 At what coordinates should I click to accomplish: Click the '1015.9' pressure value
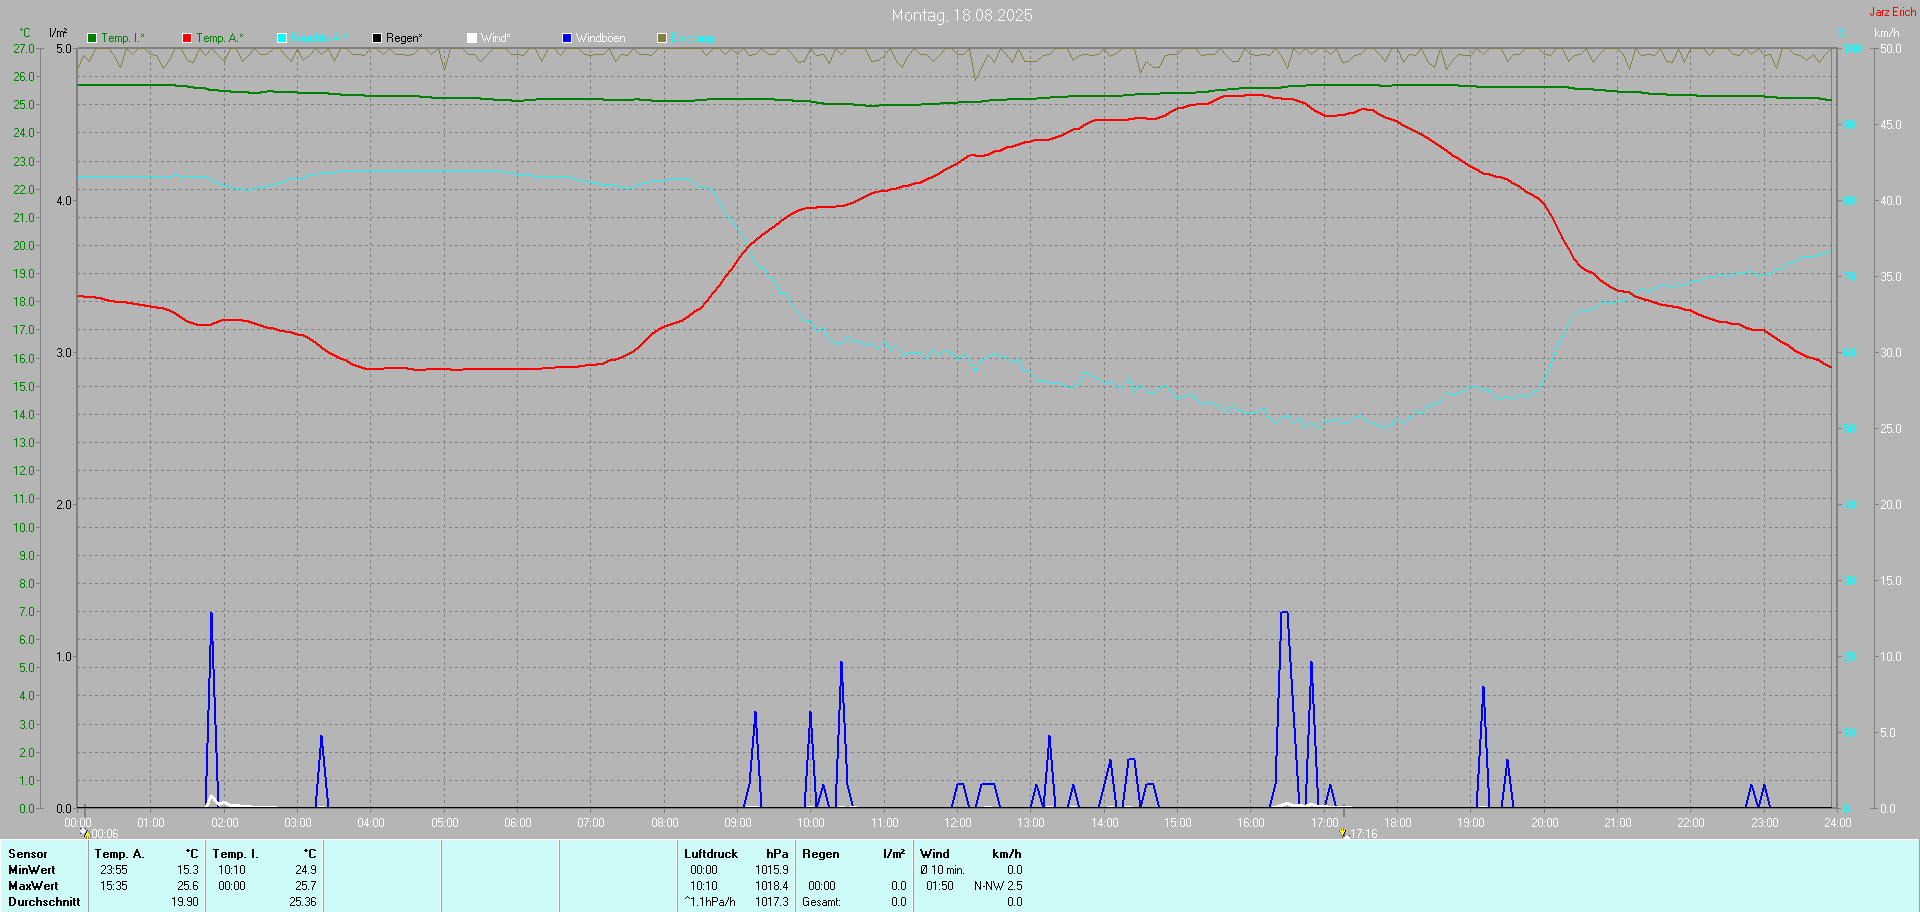[x=772, y=870]
